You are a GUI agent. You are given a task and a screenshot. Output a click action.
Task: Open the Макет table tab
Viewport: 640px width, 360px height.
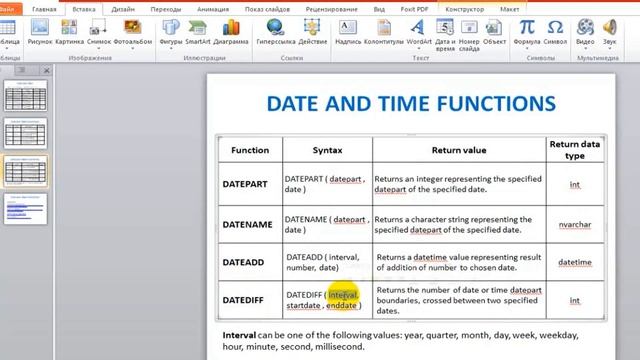pos(509,9)
